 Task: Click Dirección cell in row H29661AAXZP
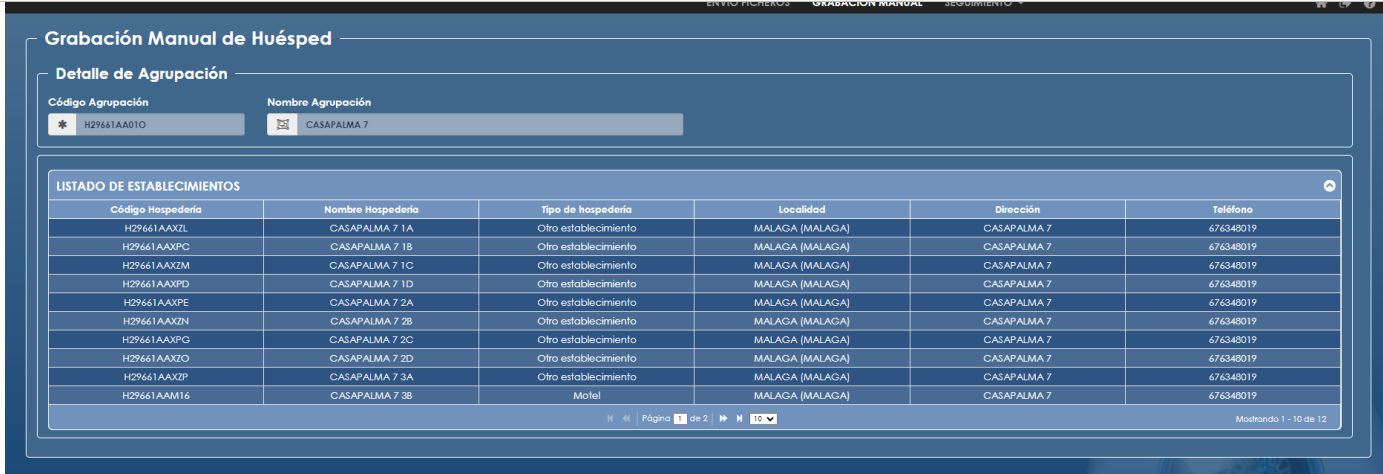tap(1017, 377)
